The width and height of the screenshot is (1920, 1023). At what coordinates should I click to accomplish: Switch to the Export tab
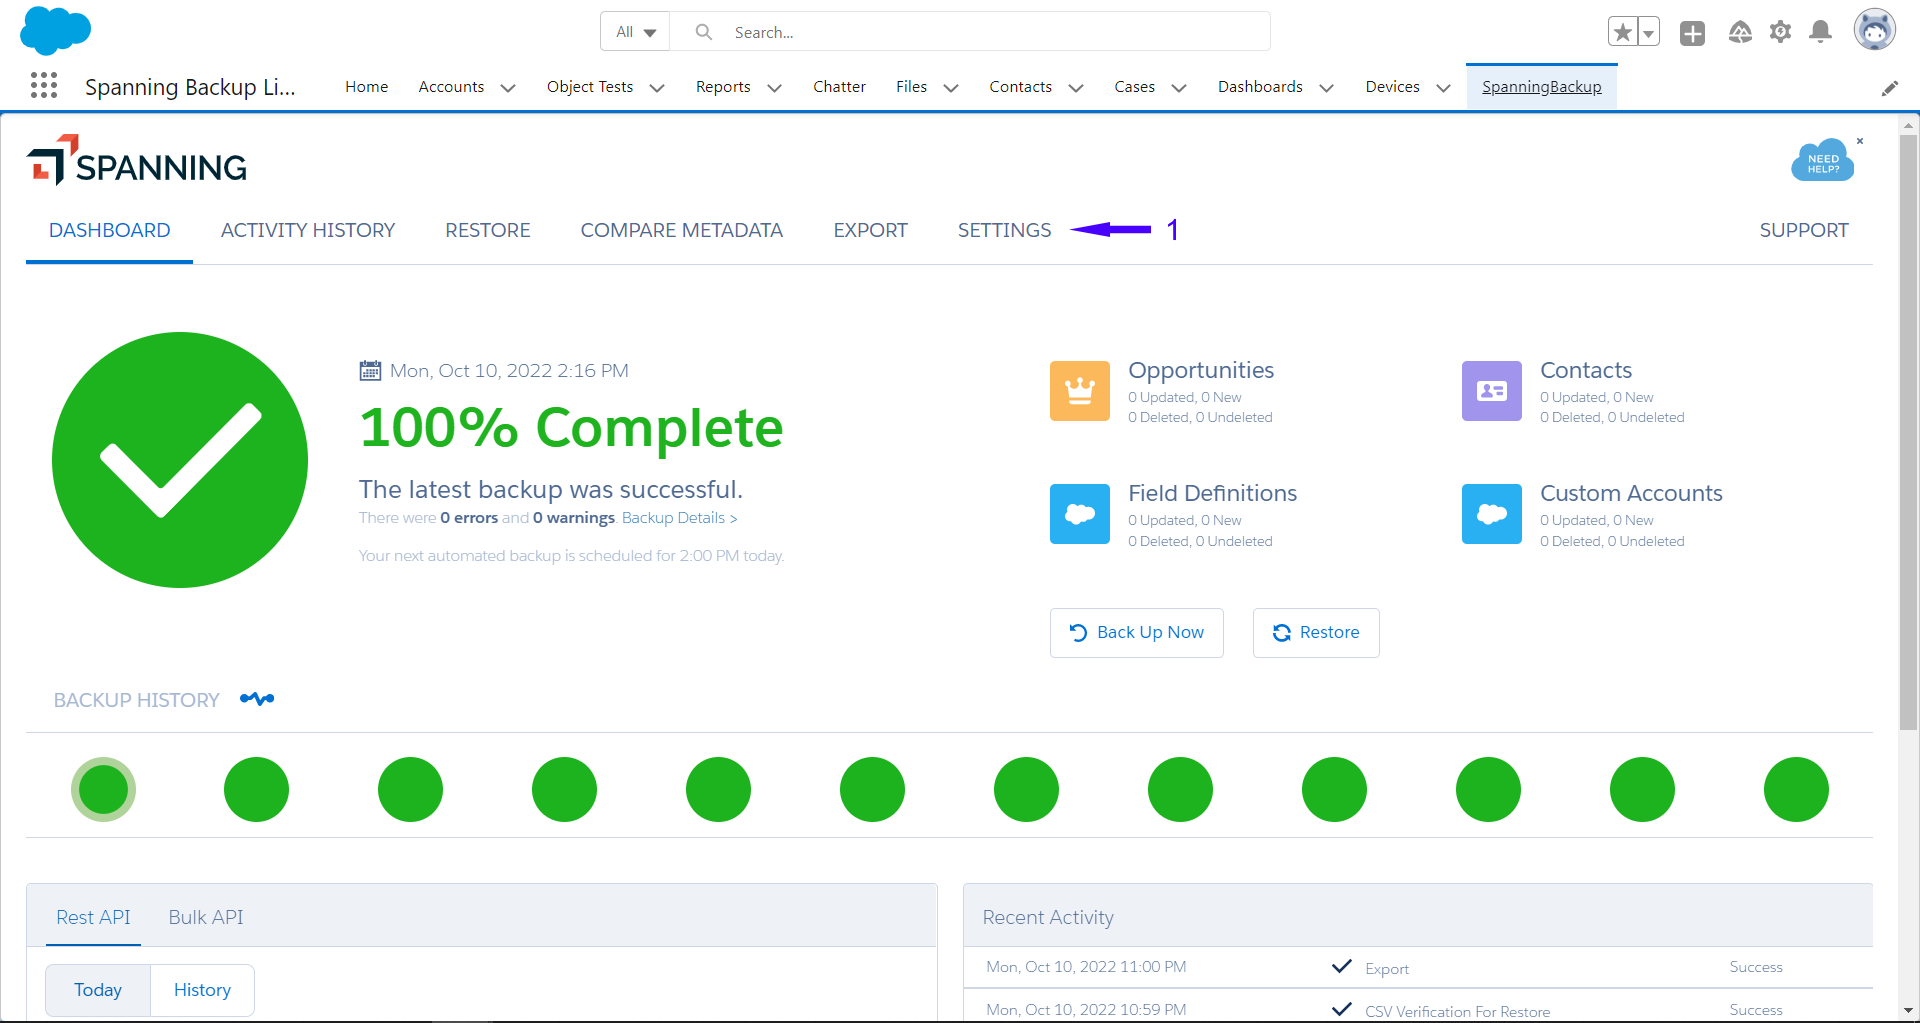tap(871, 230)
